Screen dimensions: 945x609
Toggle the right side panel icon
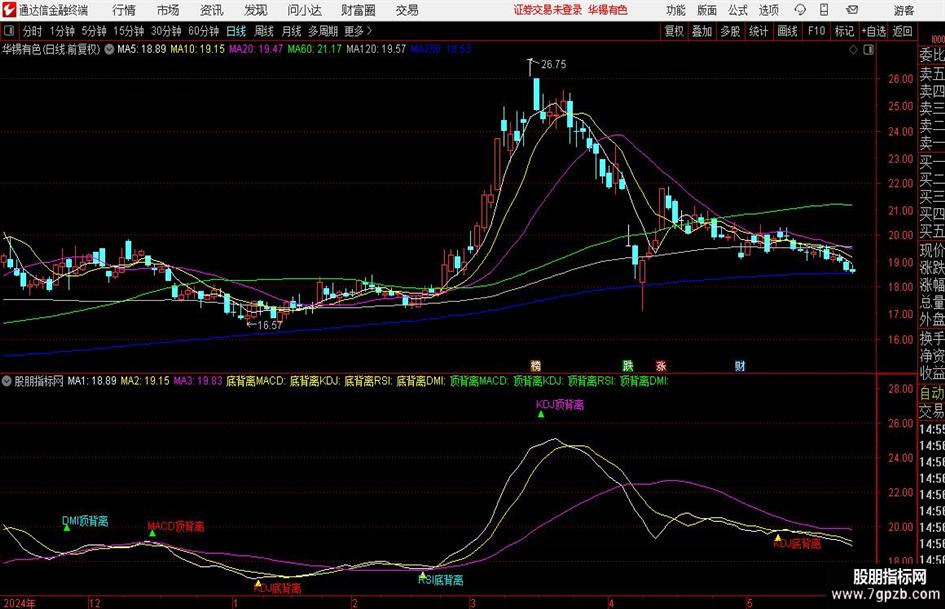[x=868, y=50]
